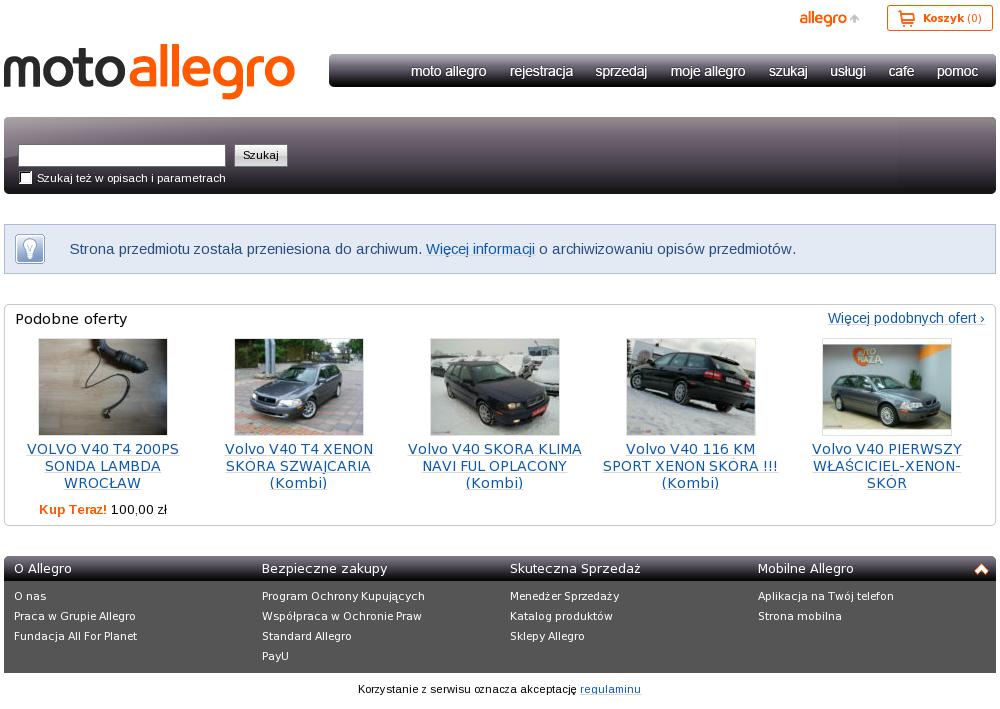Screen dimensions: 1000x709
Task: Click the white house icon in footer
Action: pos(981,569)
